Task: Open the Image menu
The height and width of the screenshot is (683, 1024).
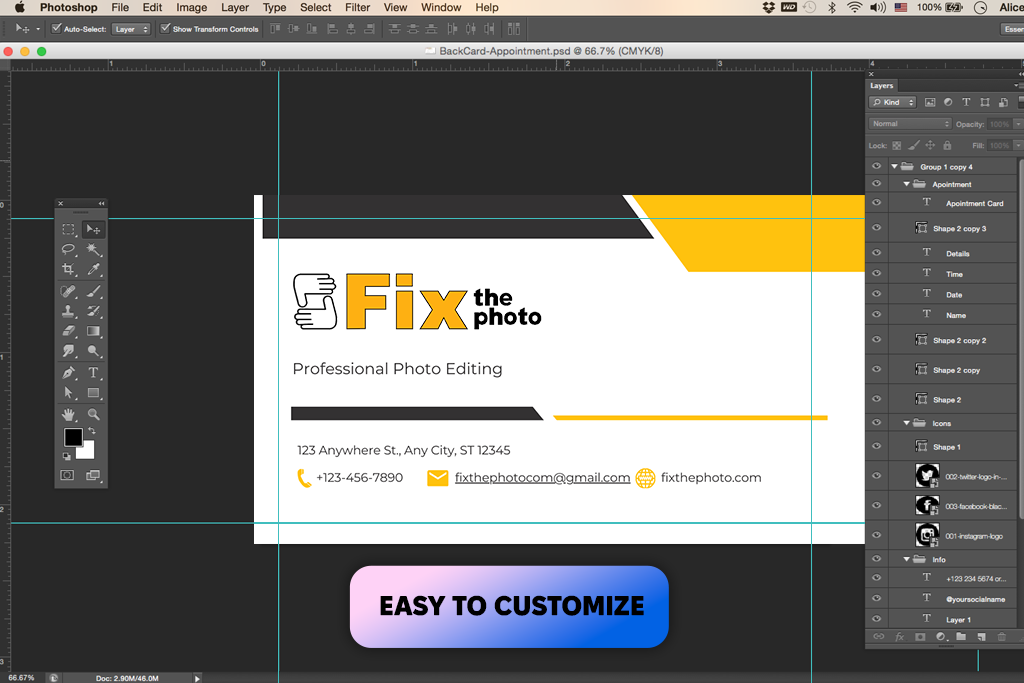Action: (x=191, y=7)
